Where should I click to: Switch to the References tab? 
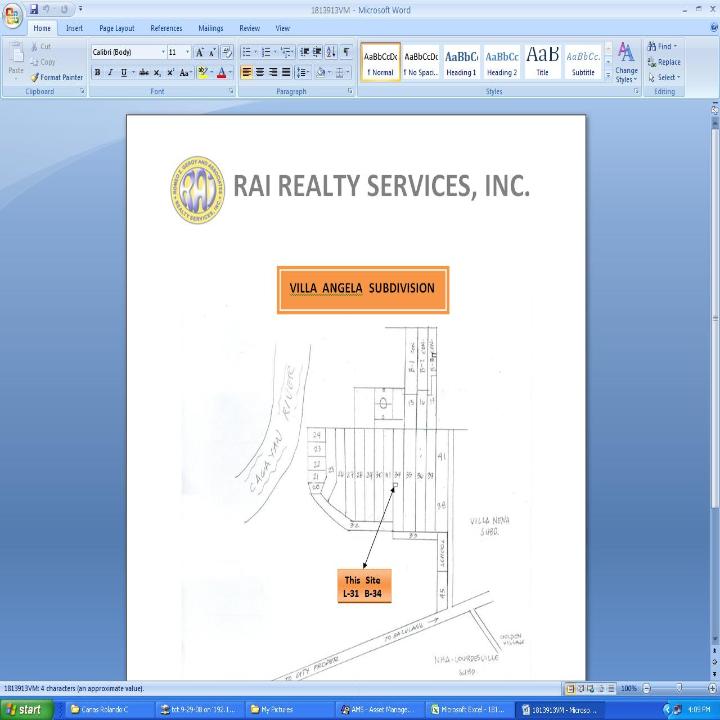(166, 28)
